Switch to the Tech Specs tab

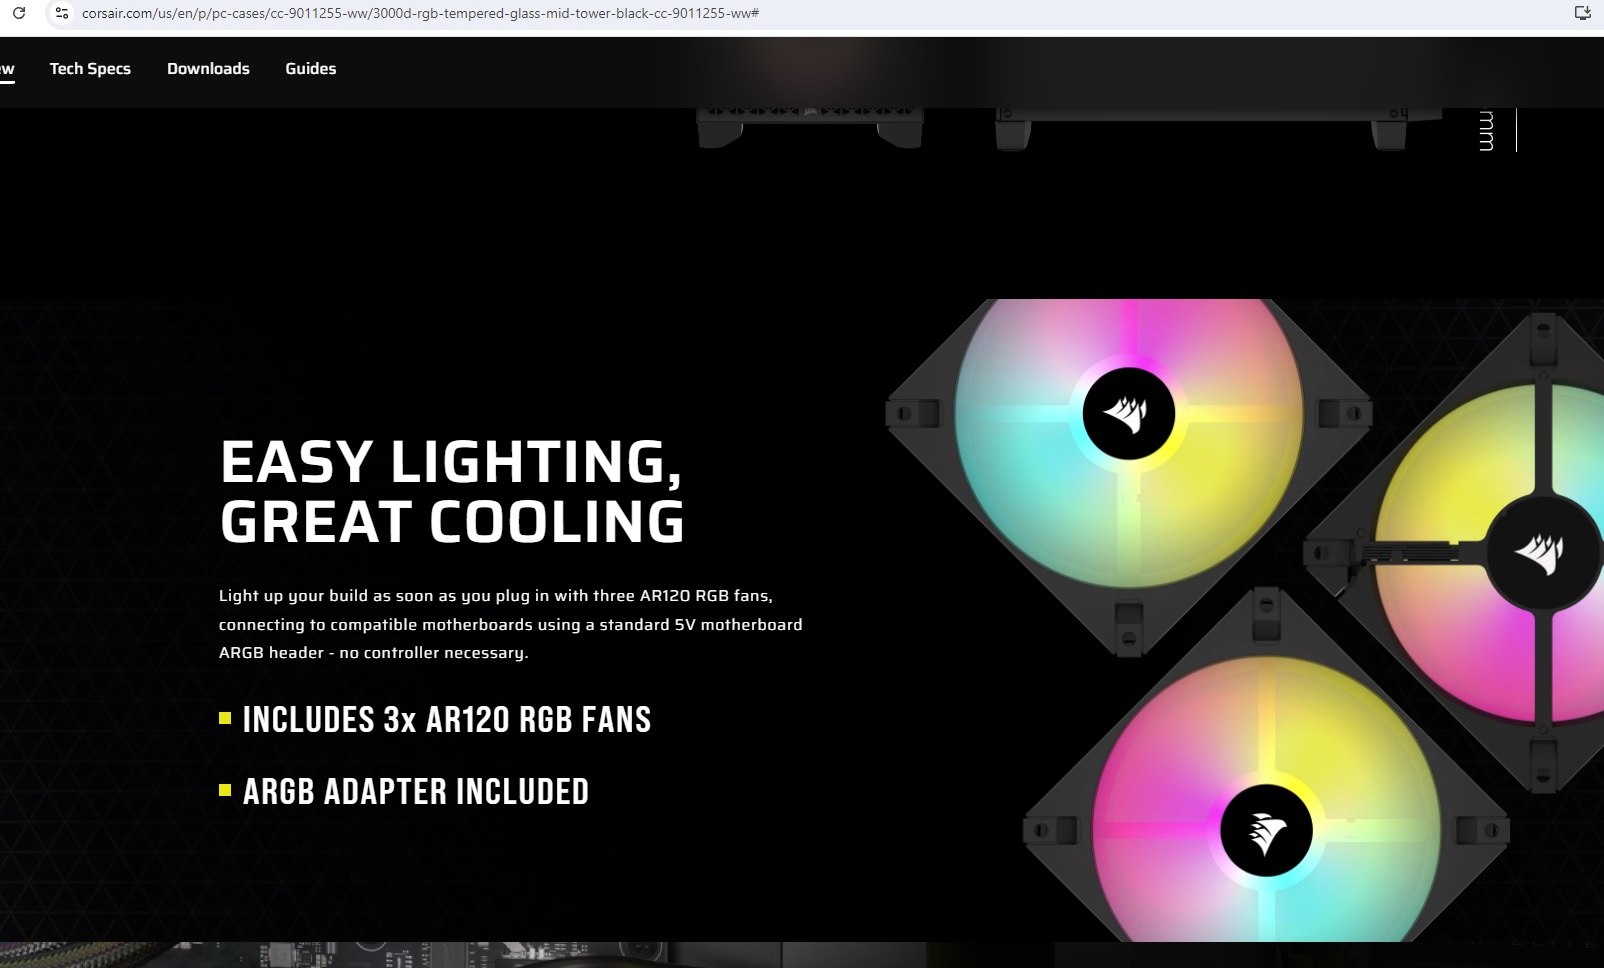(x=90, y=68)
